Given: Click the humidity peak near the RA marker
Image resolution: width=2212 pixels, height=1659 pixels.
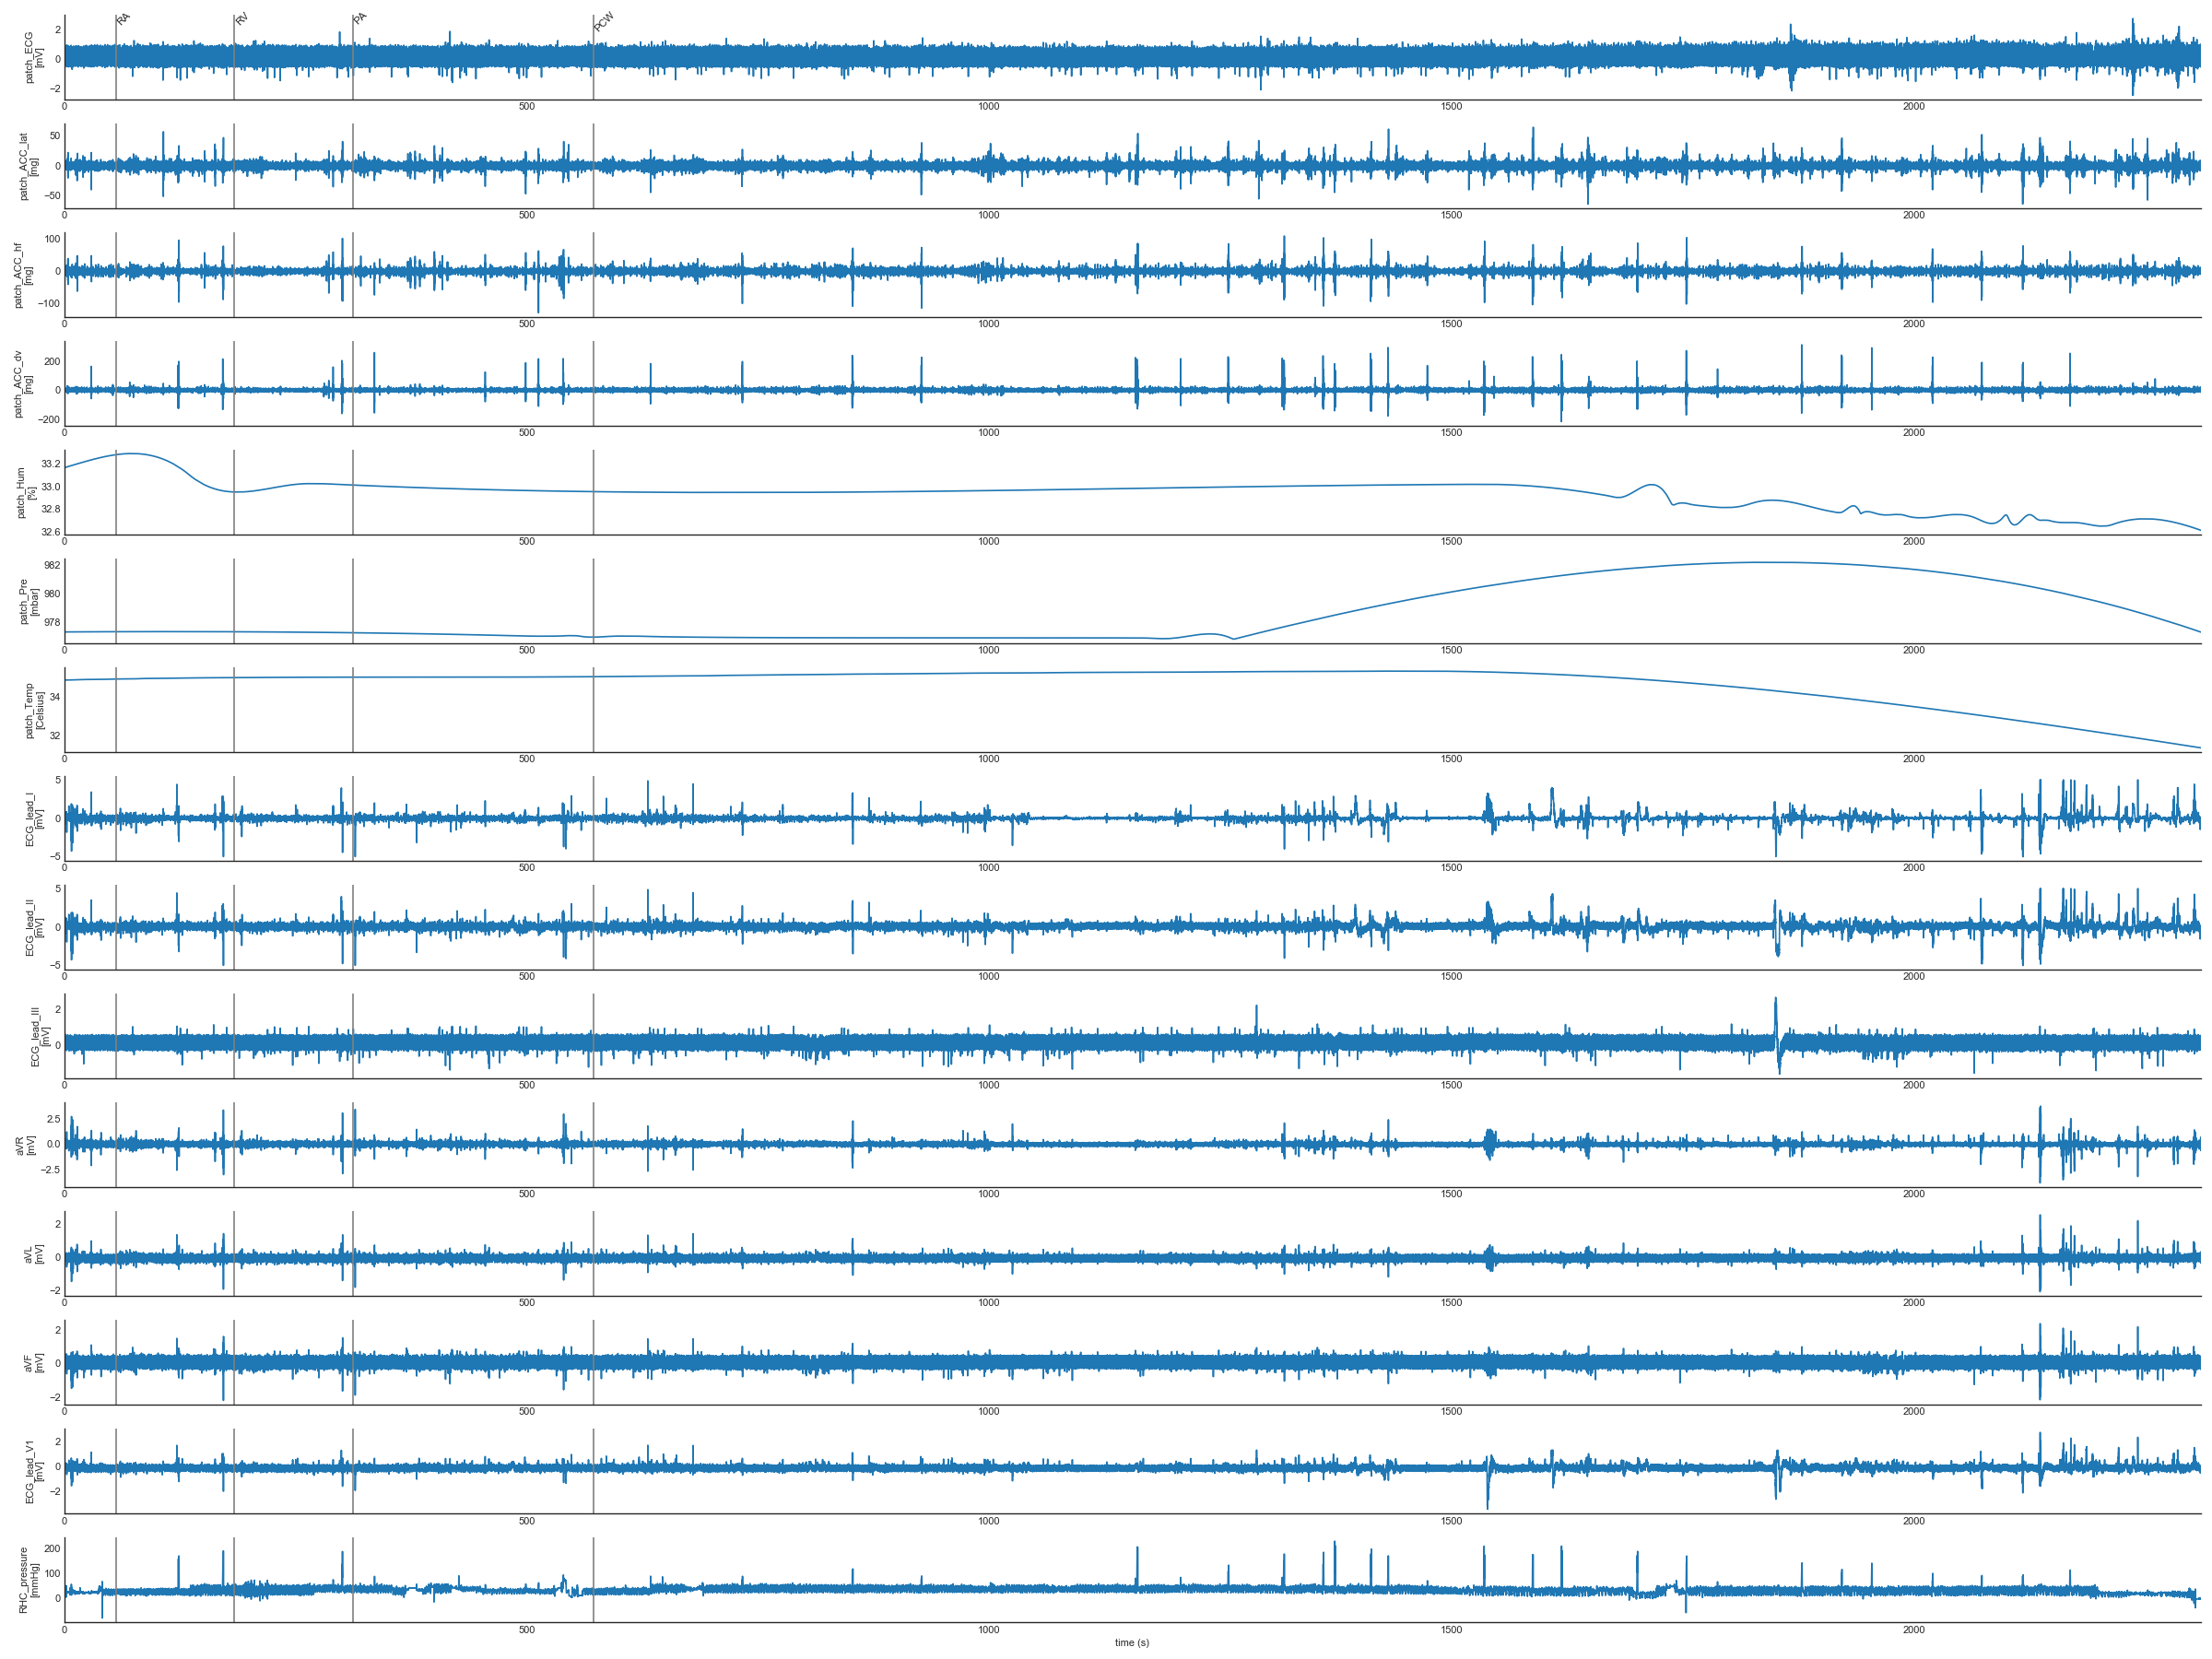Looking at the screenshot, I should coord(131,454).
